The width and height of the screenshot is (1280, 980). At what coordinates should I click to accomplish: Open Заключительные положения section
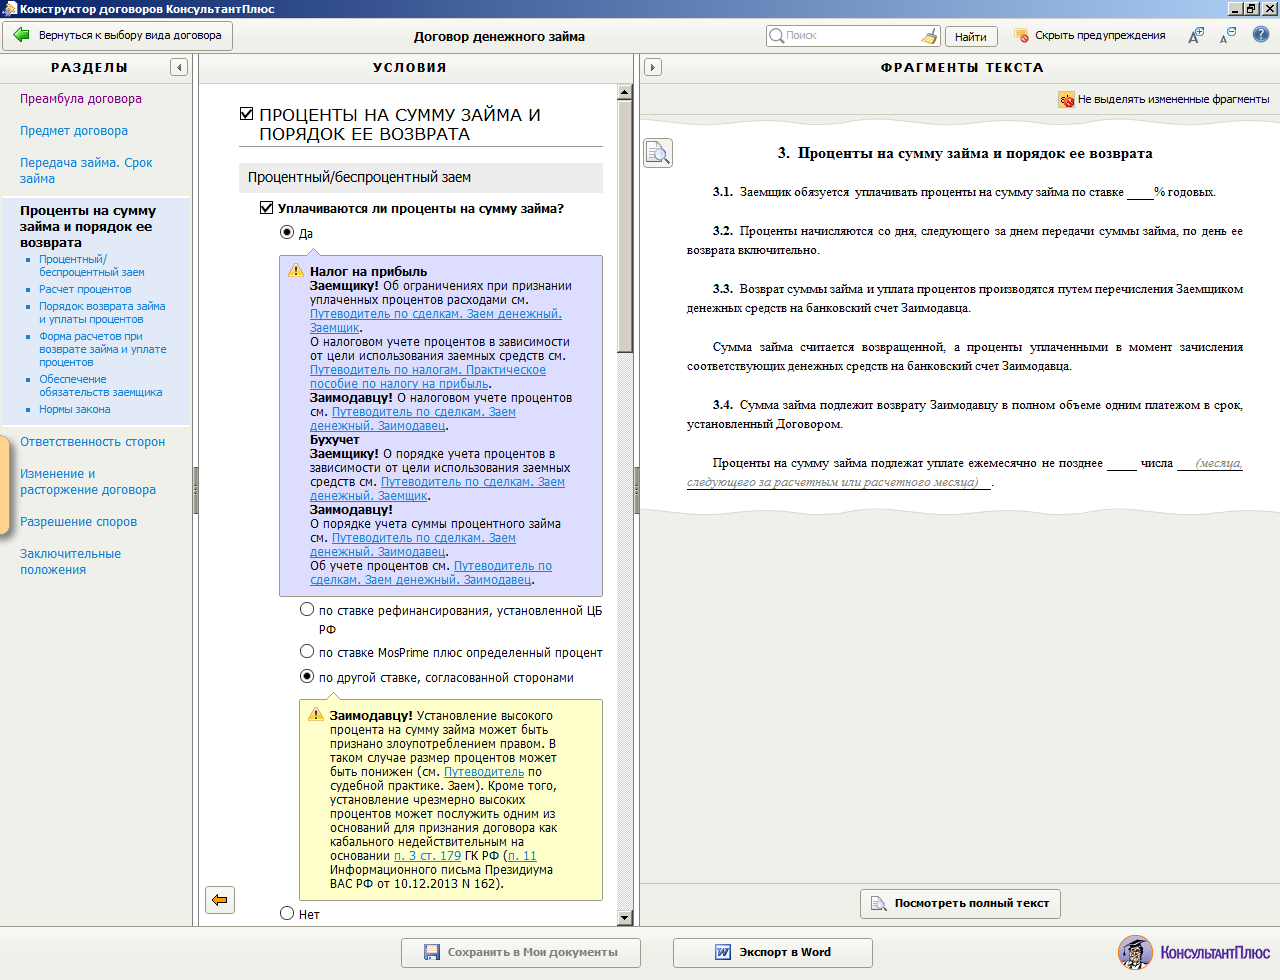(x=70, y=562)
